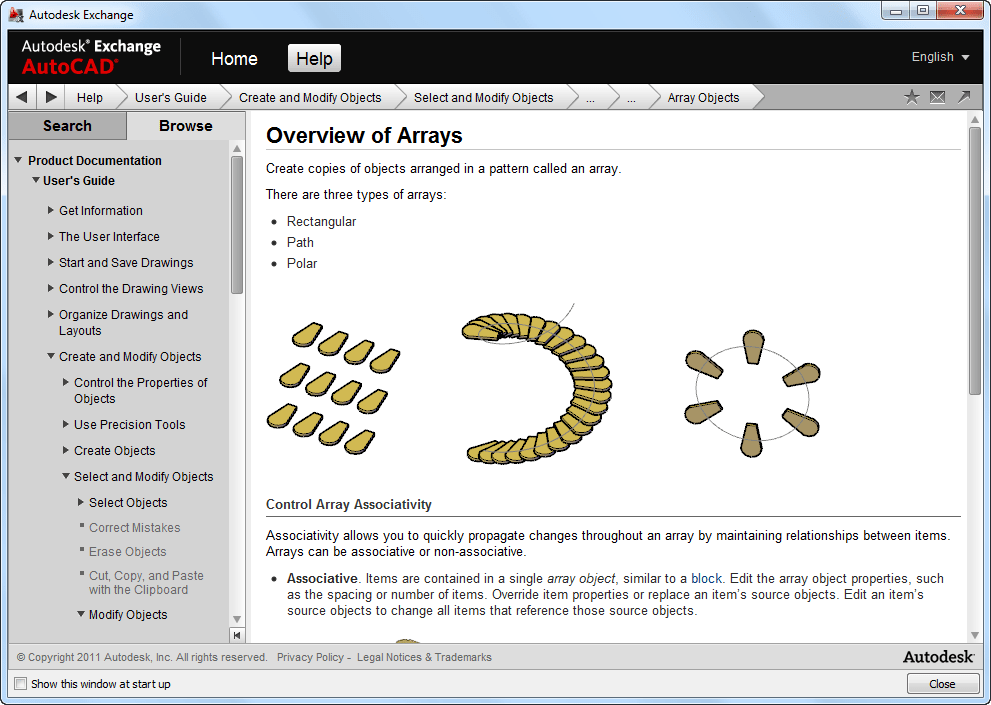Collapse Create and Modify Objects node
991x705 pixels.
pyautogui.click(x=51, y=356)
